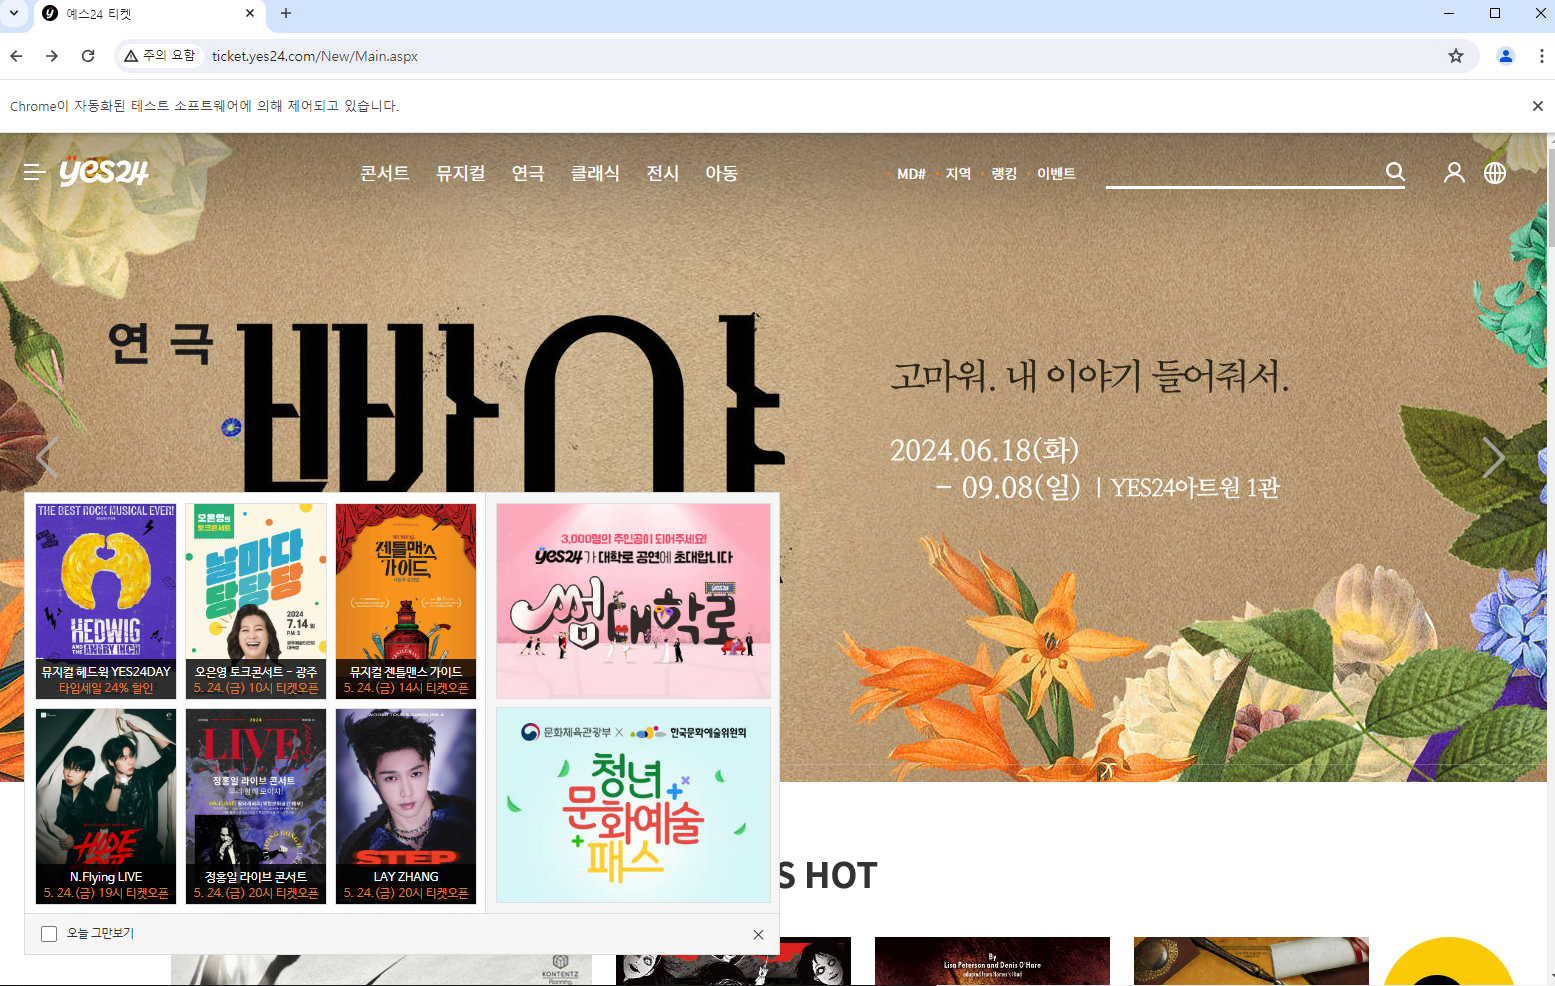
Task: Go forward in browser history
Action: [52, 56]
